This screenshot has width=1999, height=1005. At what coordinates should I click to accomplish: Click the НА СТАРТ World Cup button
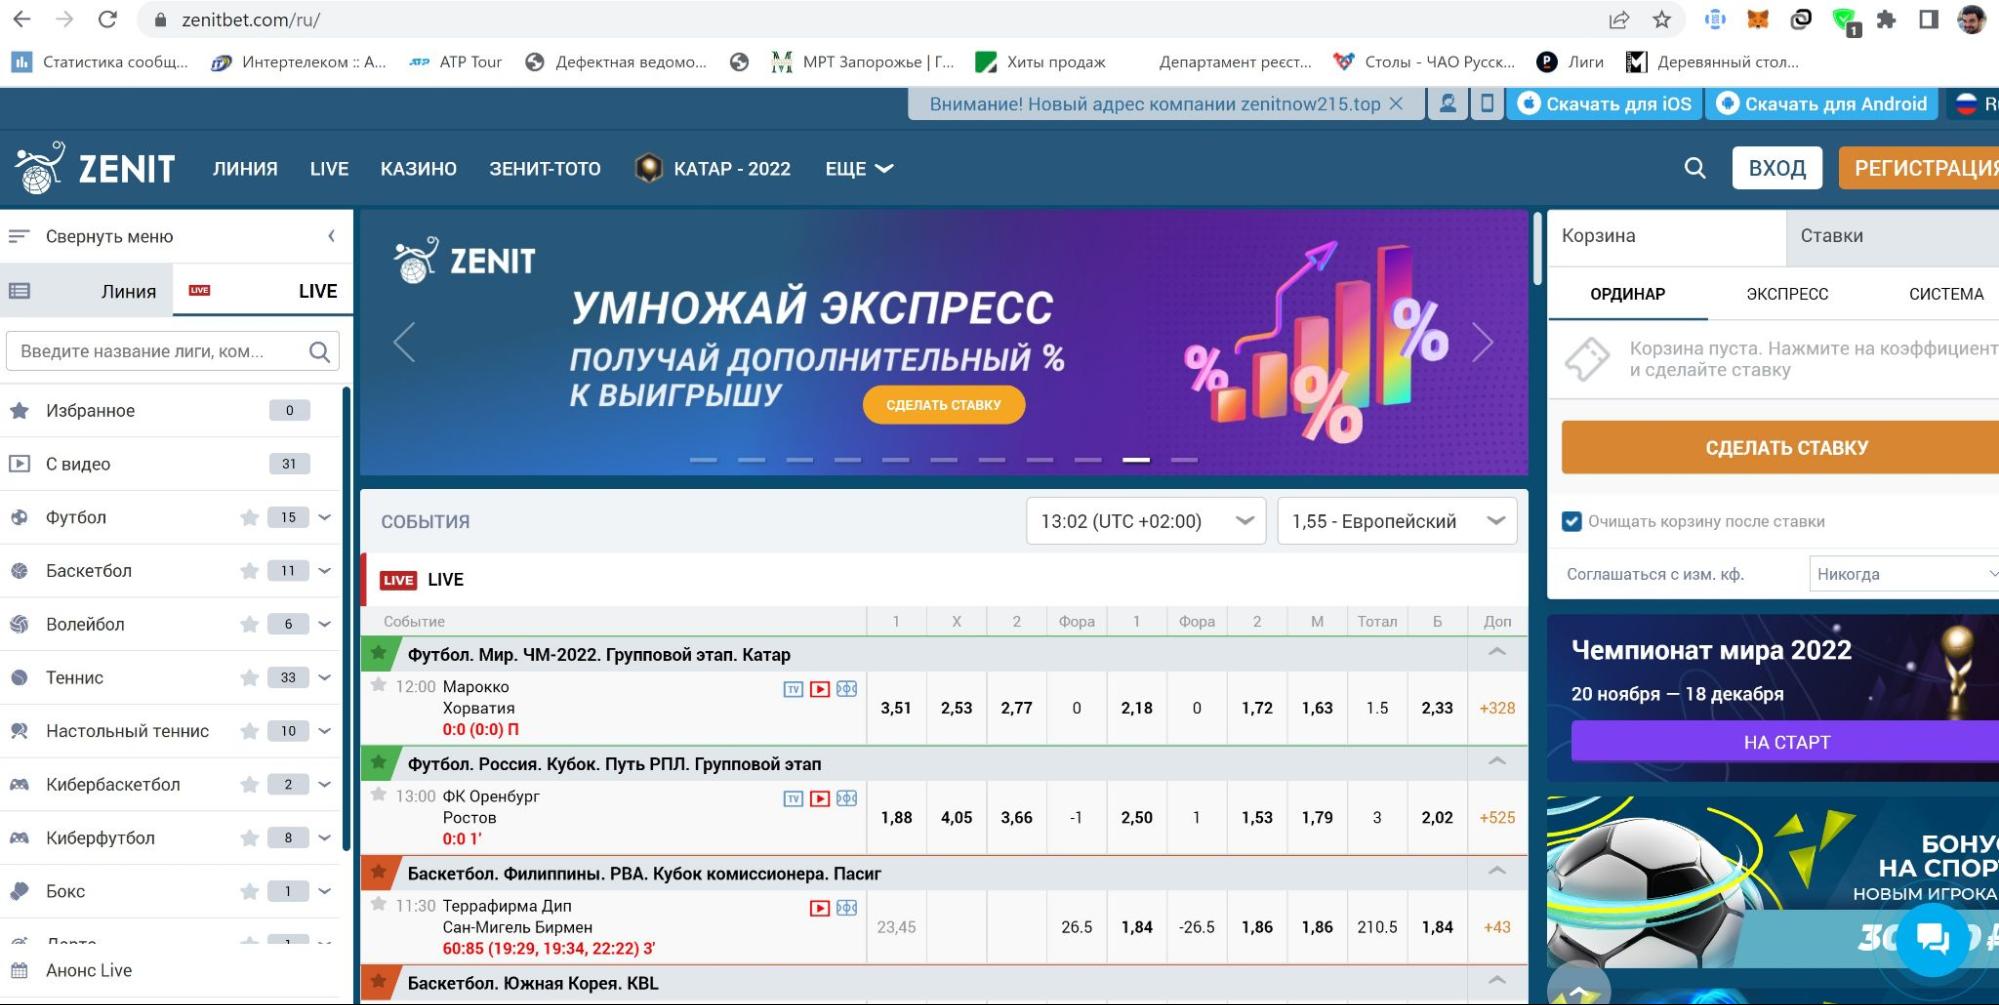tap(1786, 742)
